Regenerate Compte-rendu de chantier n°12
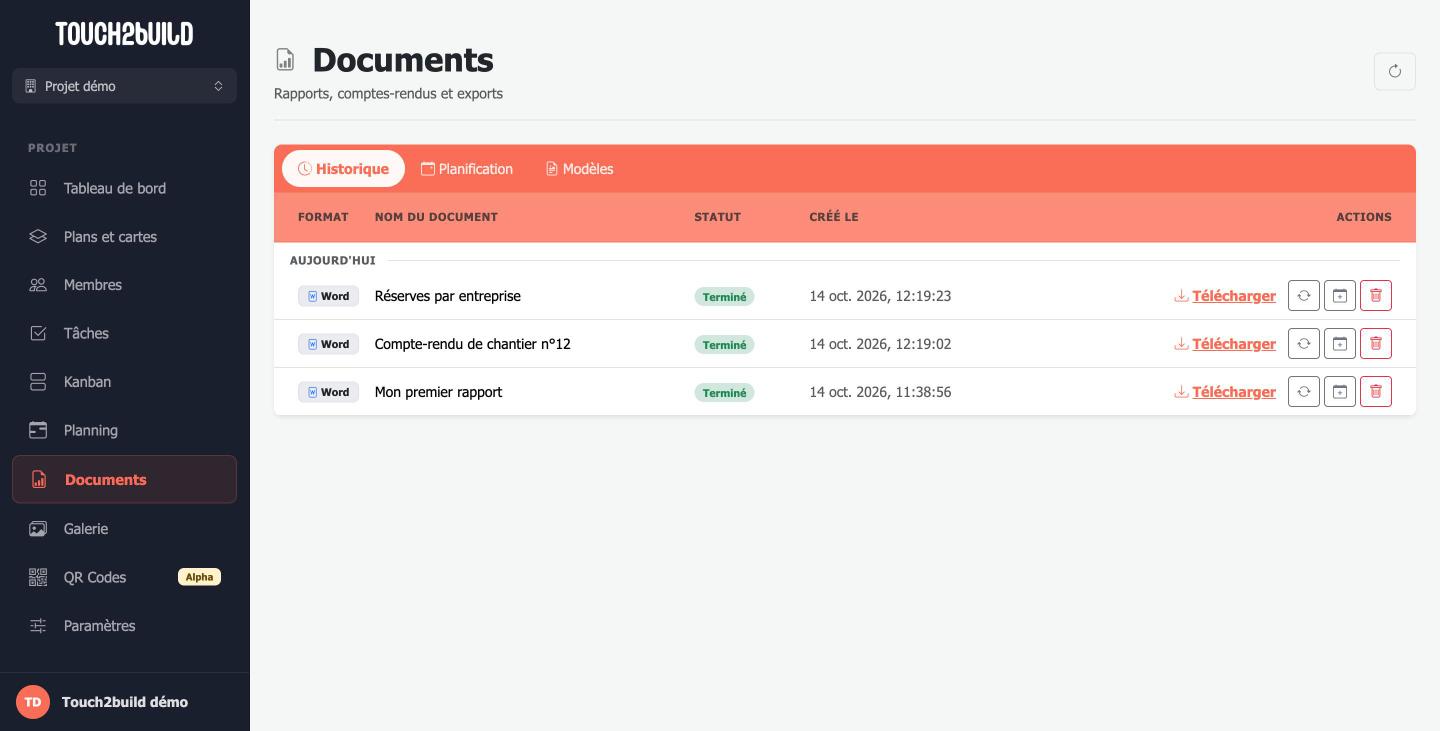 point(1304,344)
